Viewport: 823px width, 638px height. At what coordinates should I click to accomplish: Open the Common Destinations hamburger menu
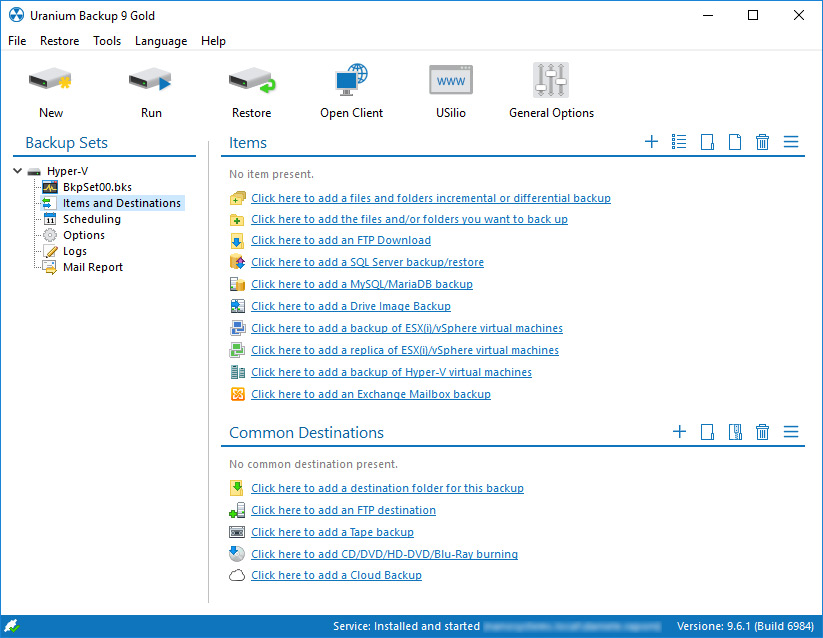(x=791, y=432)
